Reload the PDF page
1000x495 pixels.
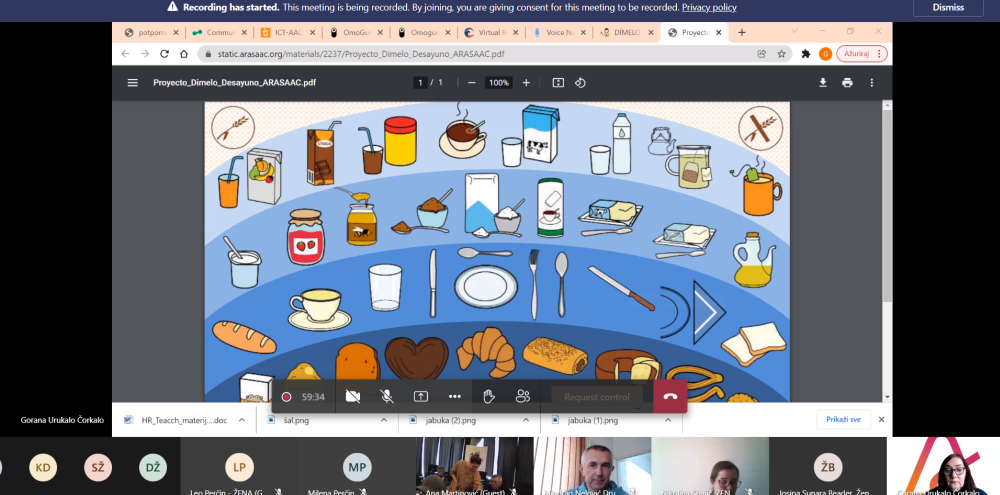[x=165, y=54]
